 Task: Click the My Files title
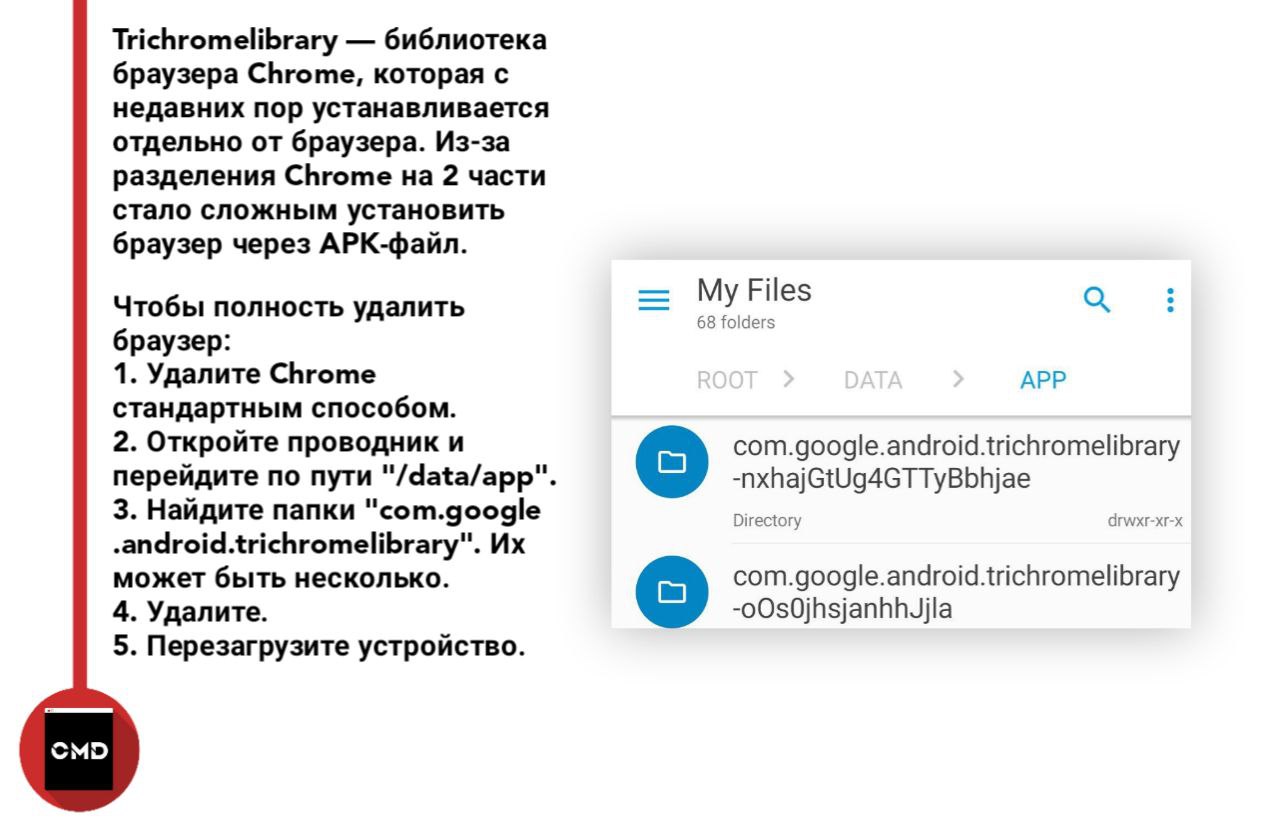click(x=754, y=291)
